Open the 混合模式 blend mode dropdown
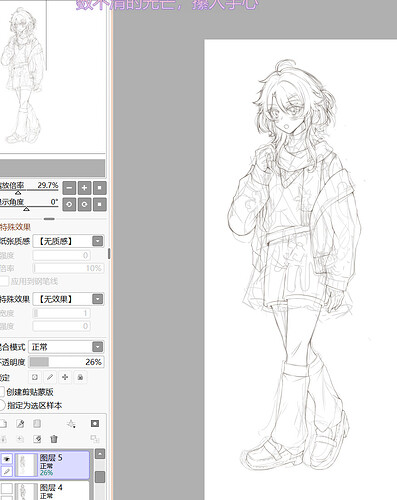This screenshot has height=500, width=397. pos(66,347)
